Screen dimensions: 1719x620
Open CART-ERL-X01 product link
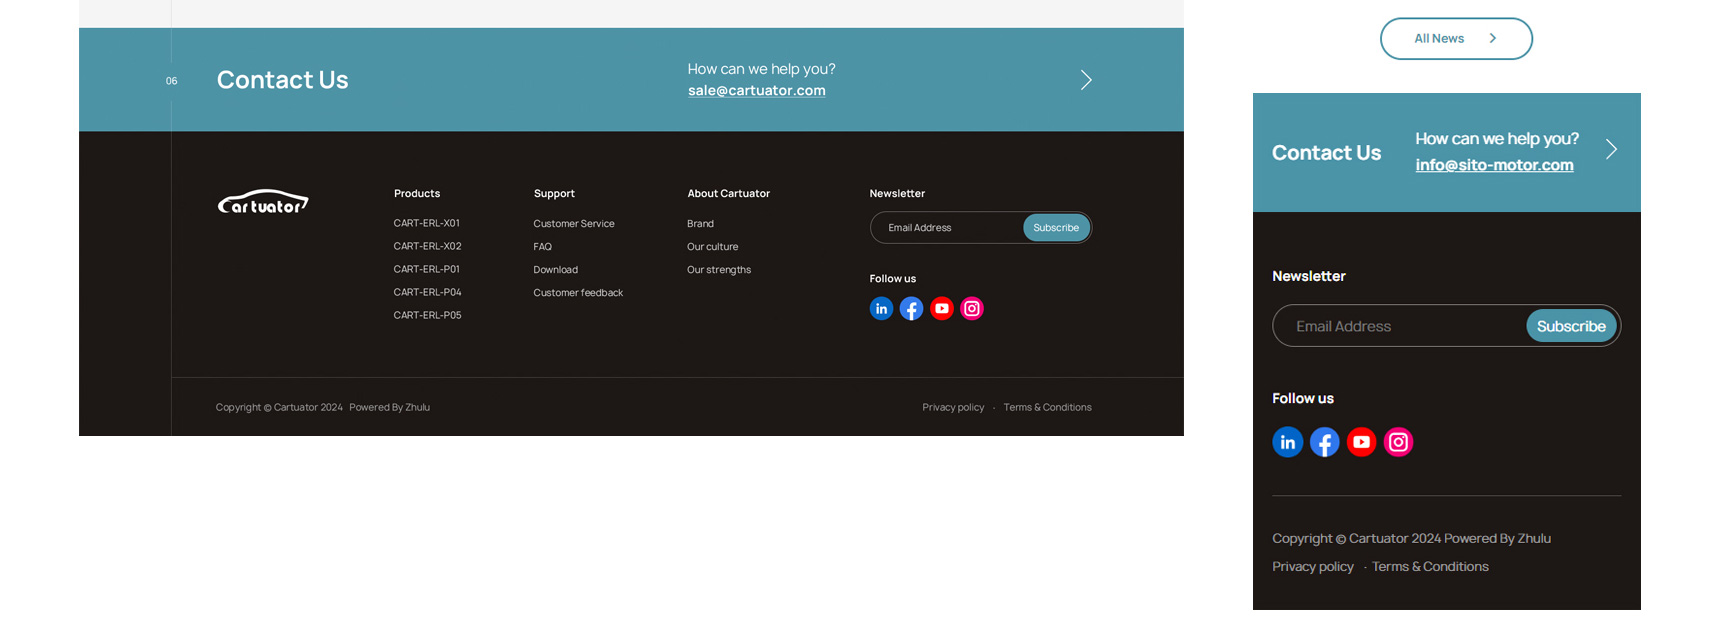[427, 223]
